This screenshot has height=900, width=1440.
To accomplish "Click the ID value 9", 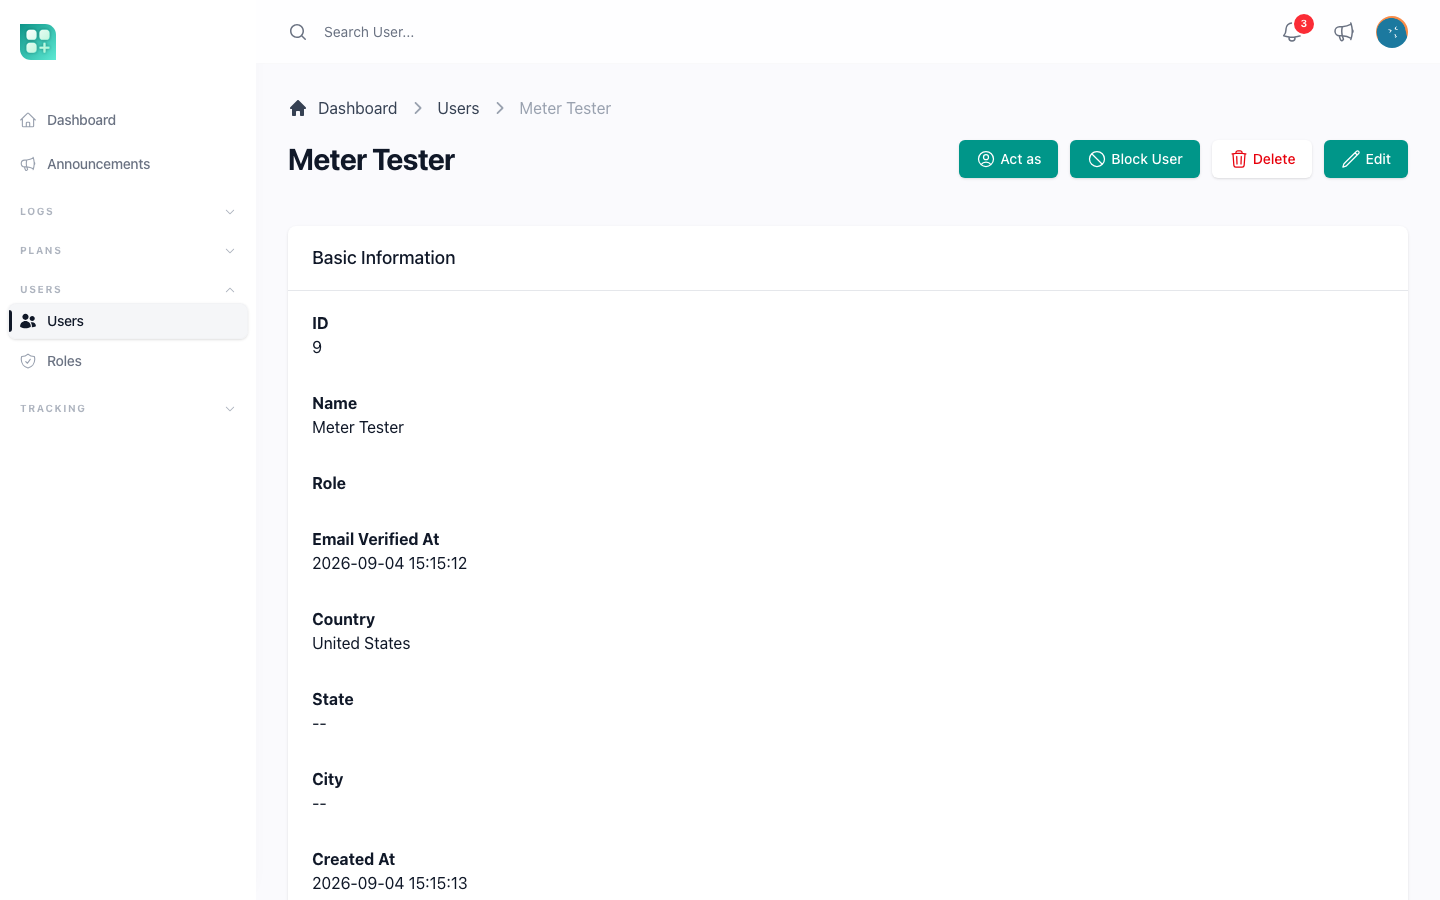I will pos(317,347).
